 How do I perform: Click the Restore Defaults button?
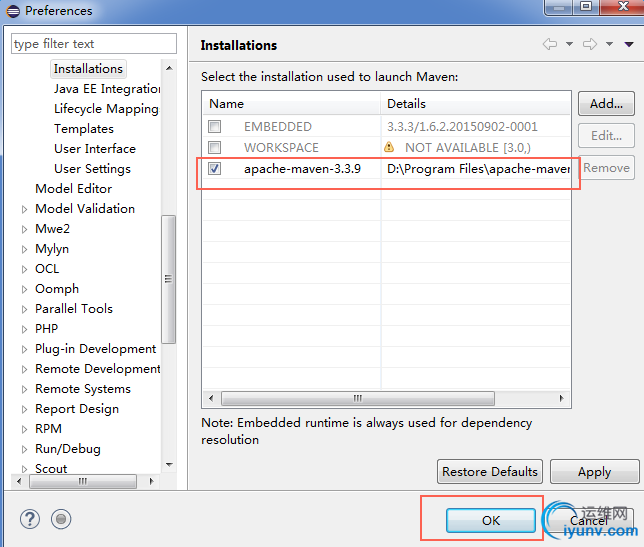coord(490,471)
